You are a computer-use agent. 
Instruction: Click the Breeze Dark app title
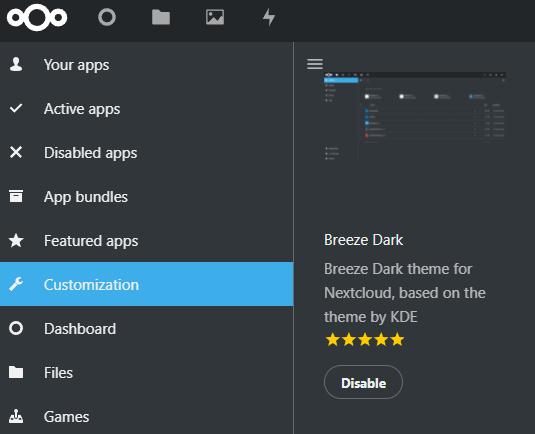pos(364,240)
